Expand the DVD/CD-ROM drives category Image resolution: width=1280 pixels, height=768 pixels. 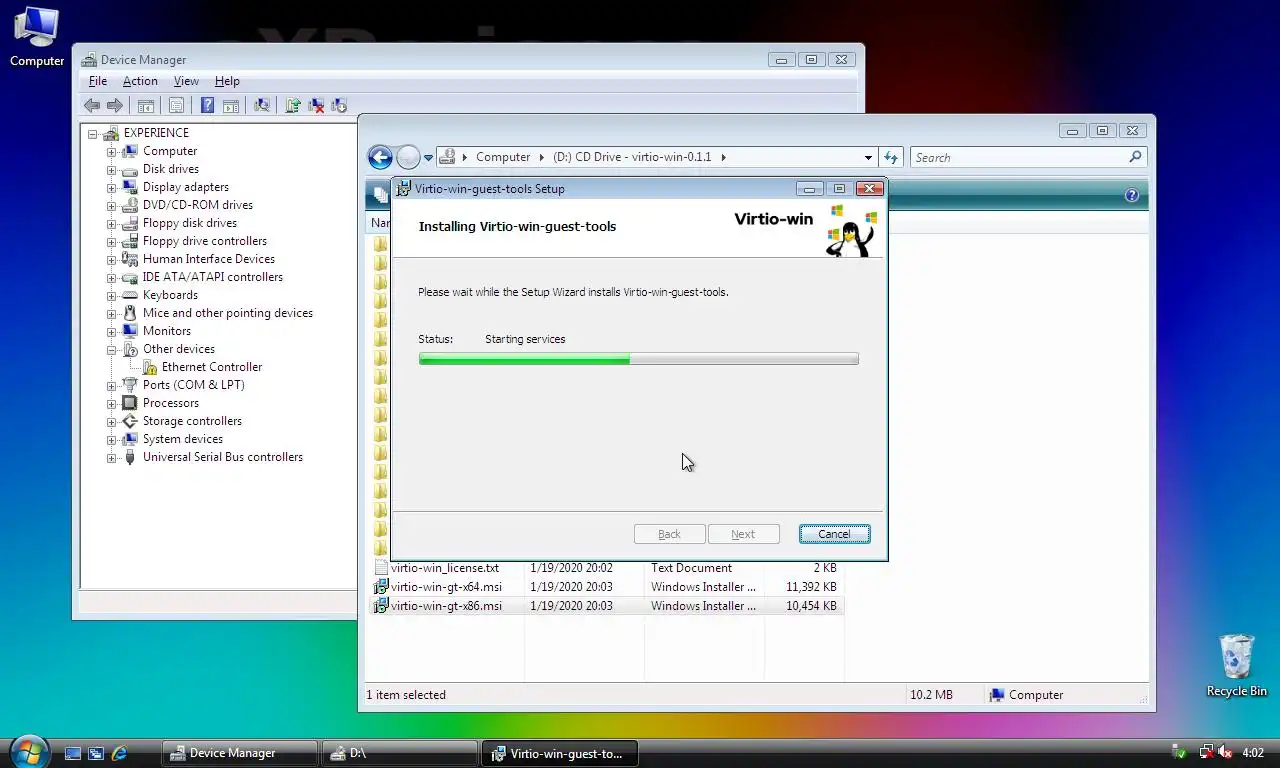click(112, 205)
